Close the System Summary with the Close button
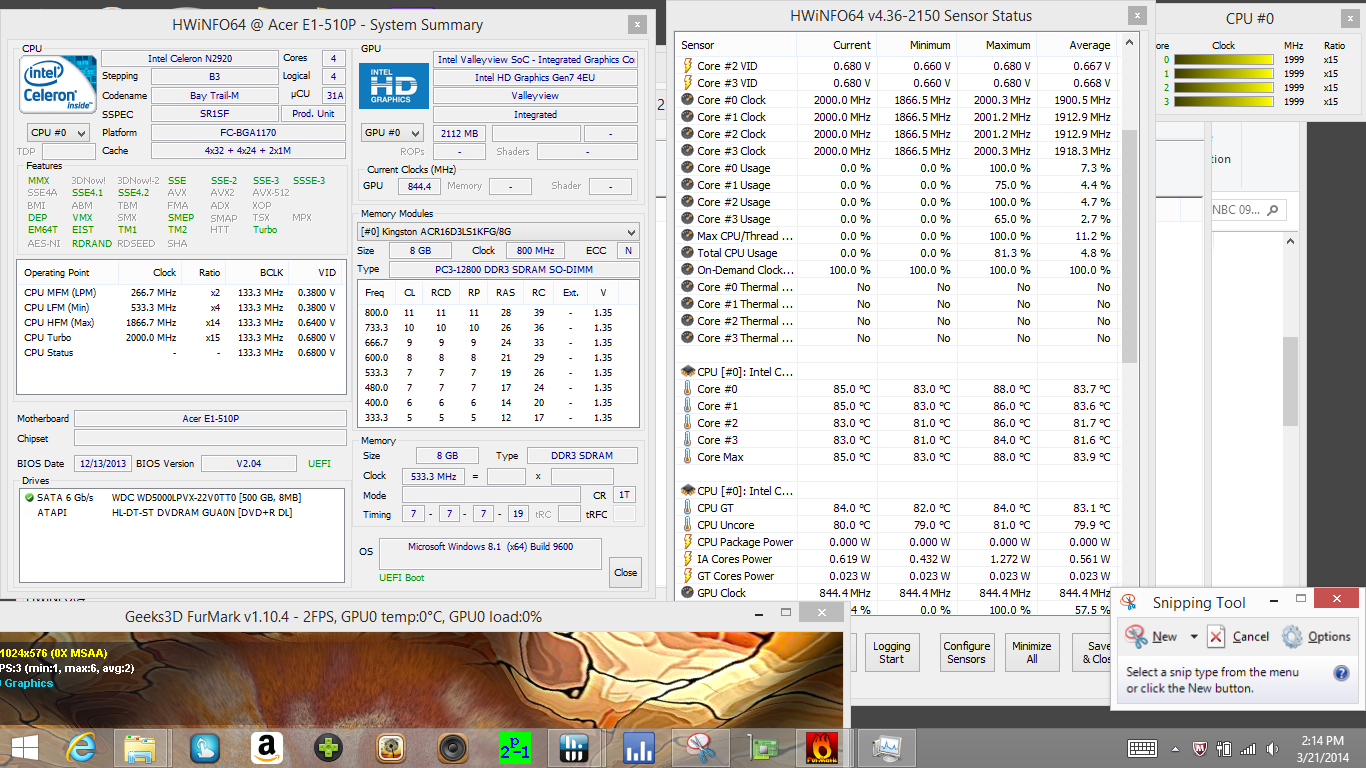This screenshot has width=1366, height=768. pyautogui.click(x=625, y=572)
